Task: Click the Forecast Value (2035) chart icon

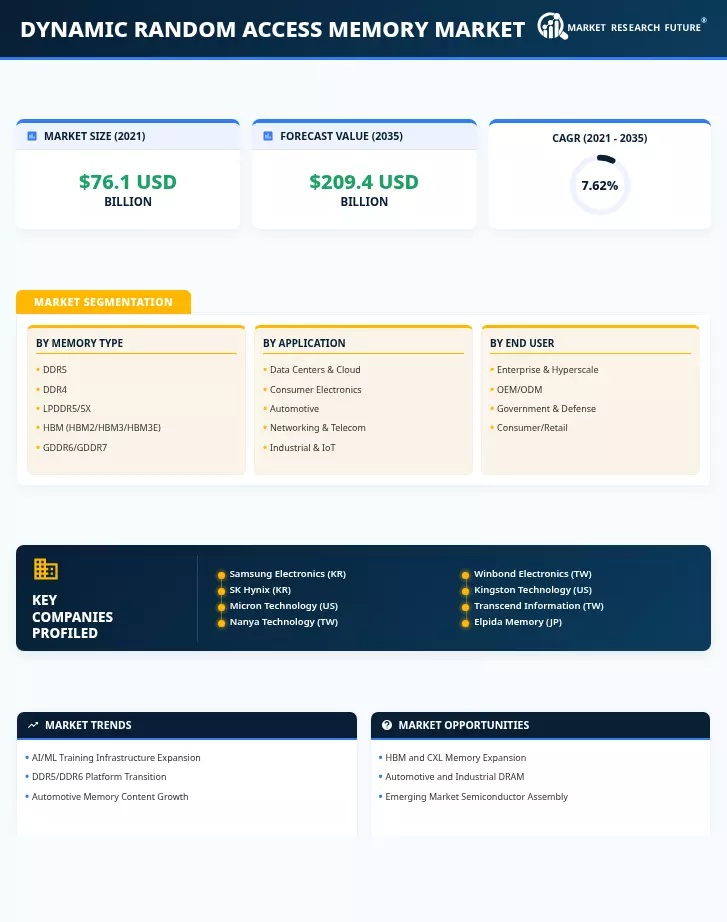Action: 268,136
